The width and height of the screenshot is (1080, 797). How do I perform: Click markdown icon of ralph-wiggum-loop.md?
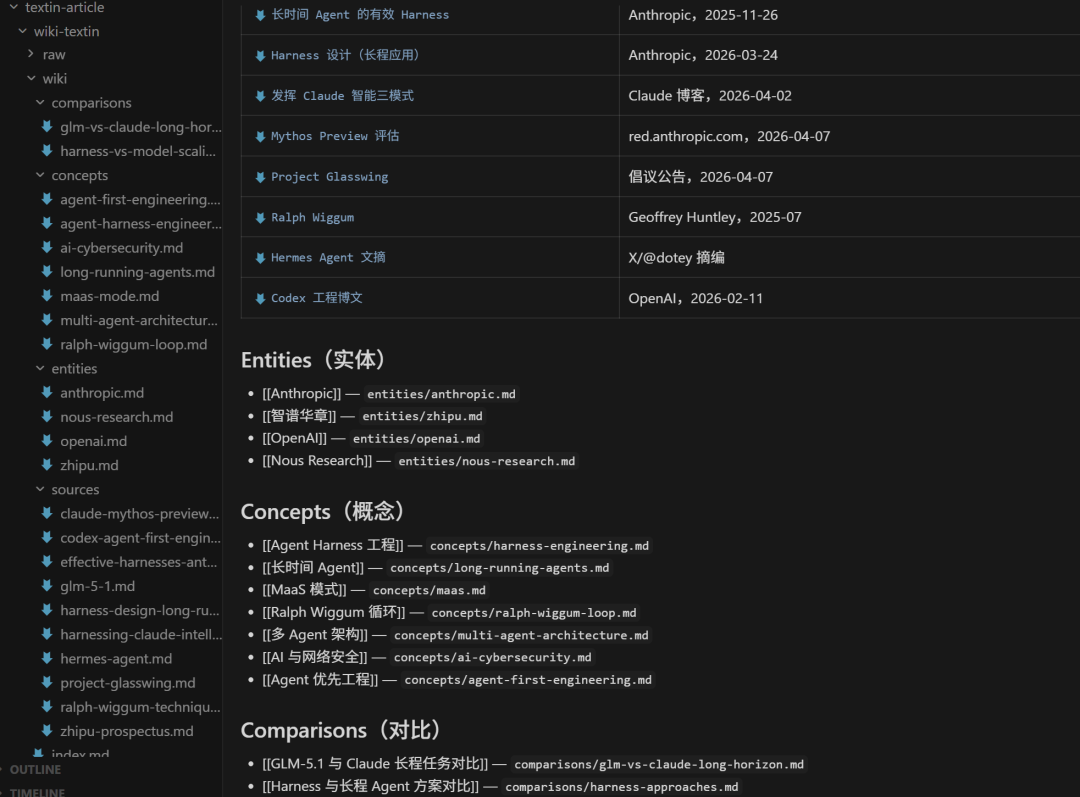coord(47,344)
